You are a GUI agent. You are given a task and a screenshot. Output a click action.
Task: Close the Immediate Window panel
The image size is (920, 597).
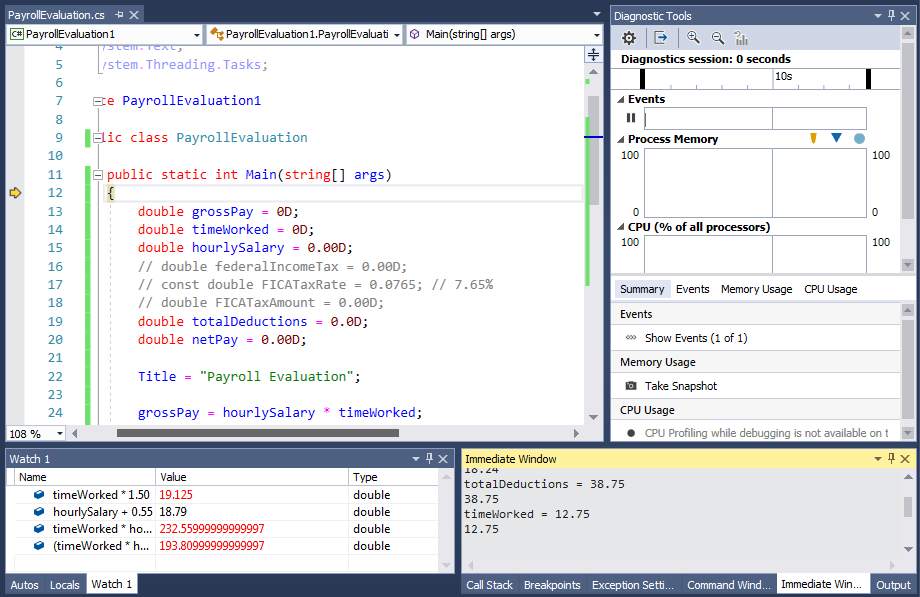(905, 458)
